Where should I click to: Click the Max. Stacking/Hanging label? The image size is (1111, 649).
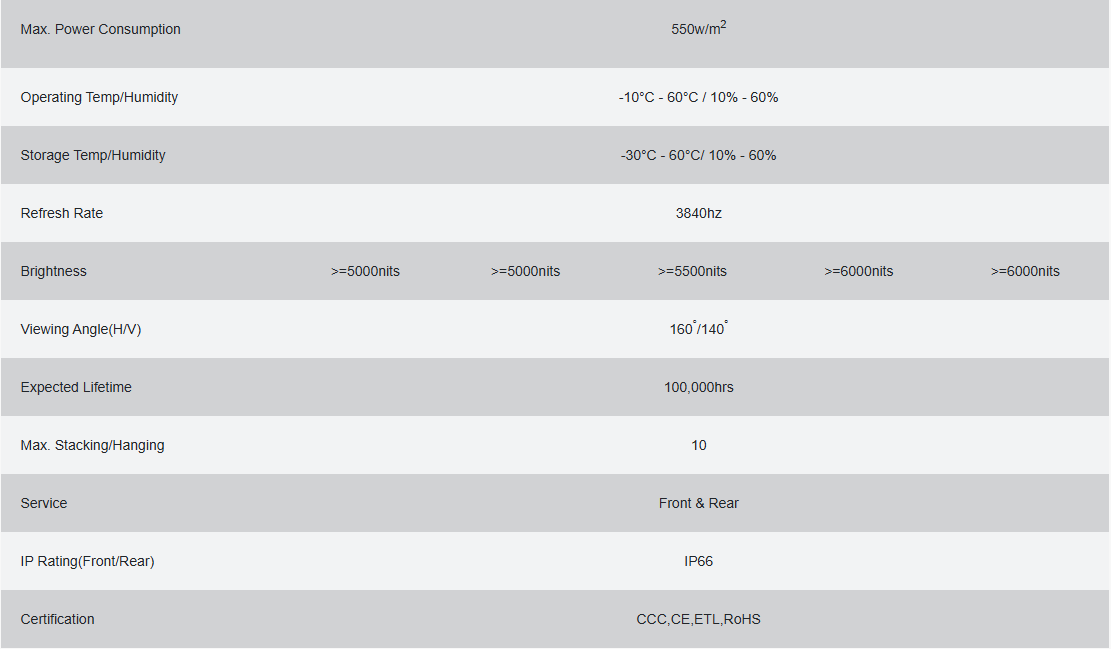click(93, 446)
